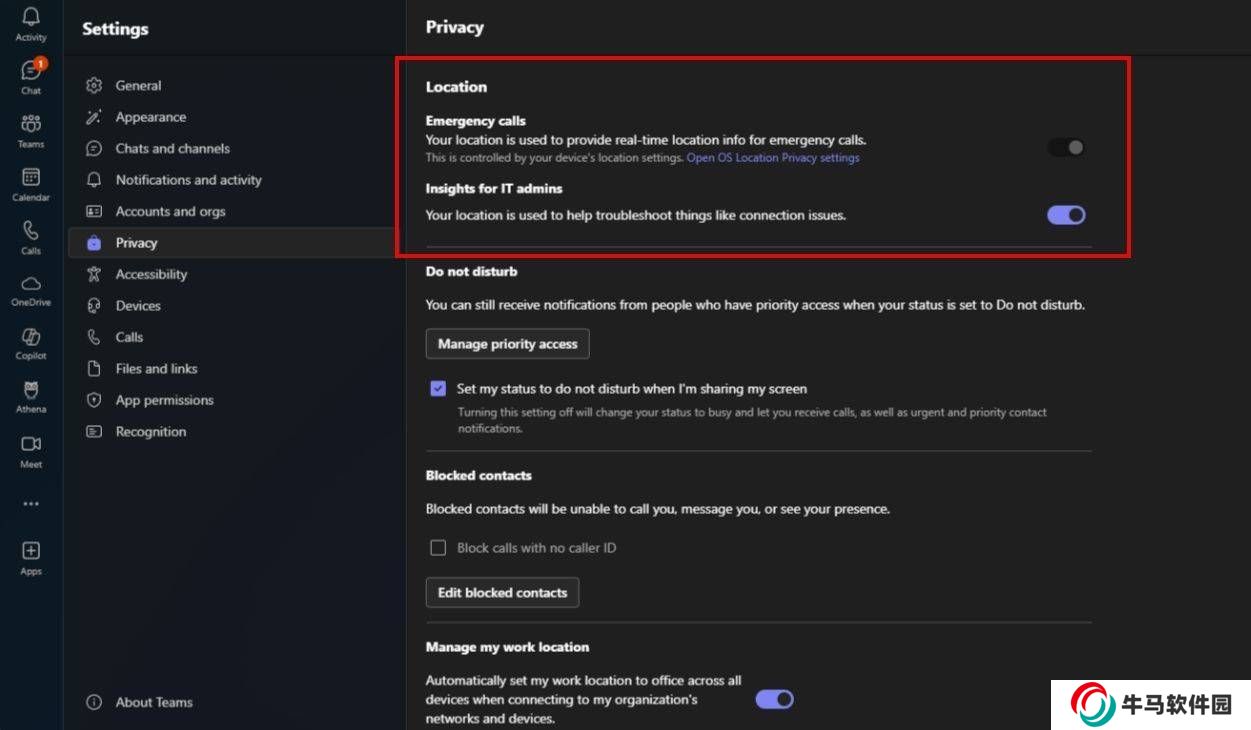Screen dimensions: 1251x730
Task: Click Edit blocked contacts button
Action: tap(502, 593)
